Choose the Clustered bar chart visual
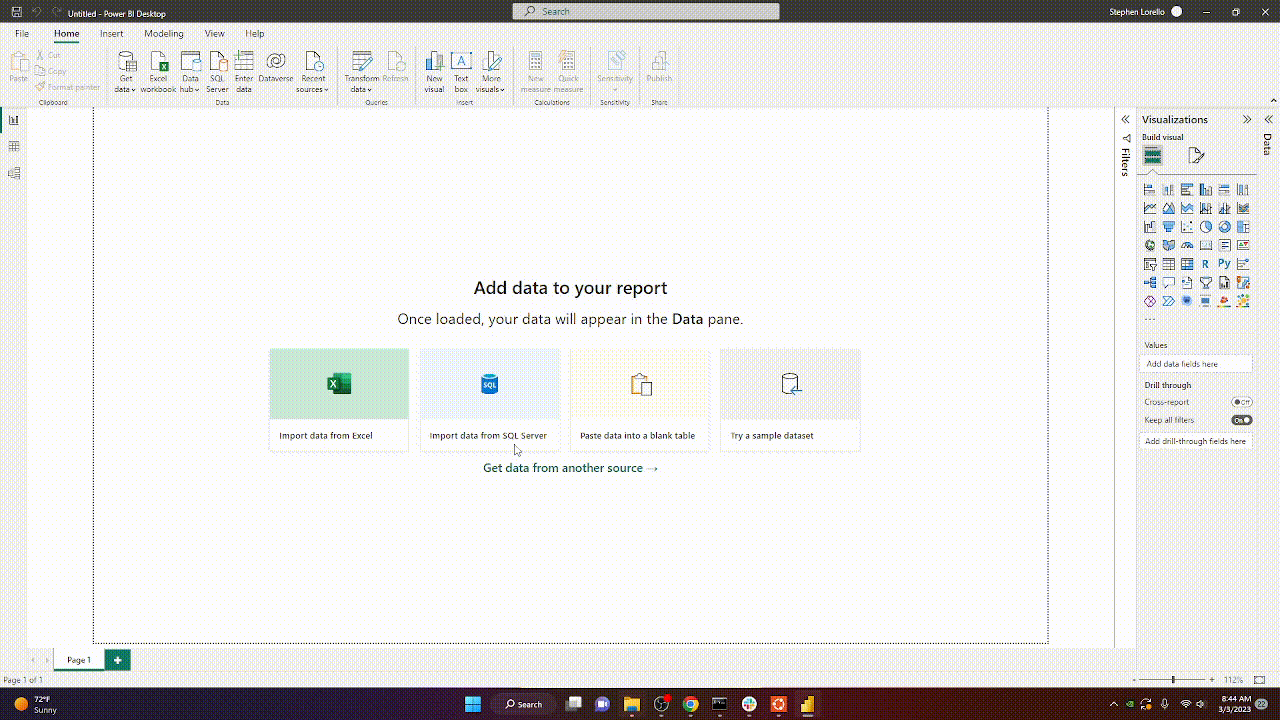The height and width of the screenshot is (720, 1280). coord(1187,190)
